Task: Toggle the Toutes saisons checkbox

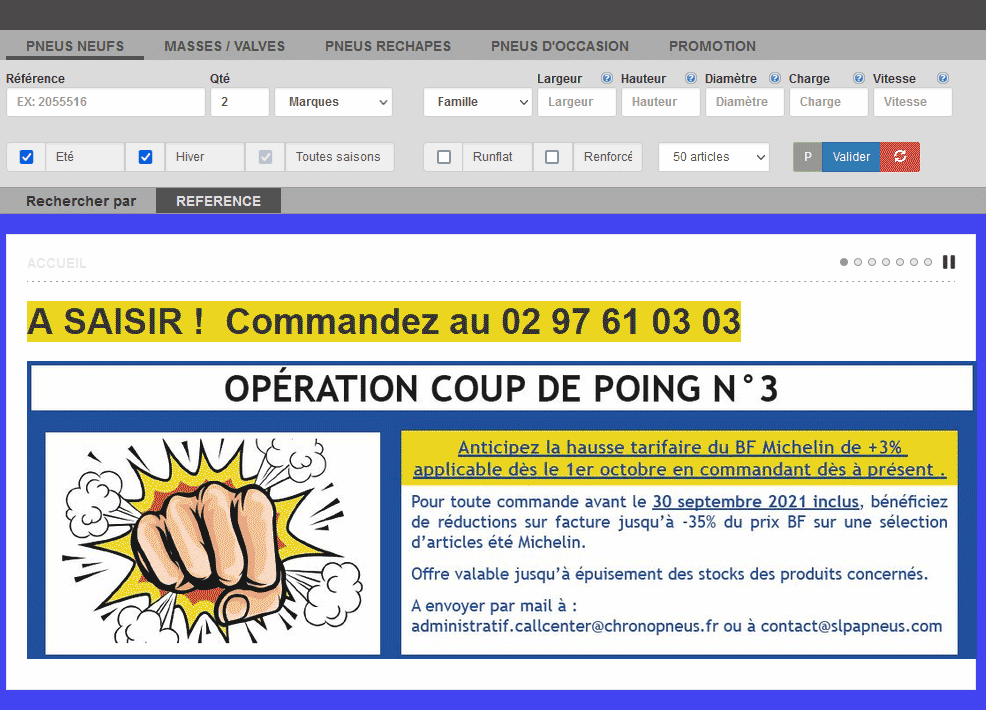Action: (x=265, y=157)
